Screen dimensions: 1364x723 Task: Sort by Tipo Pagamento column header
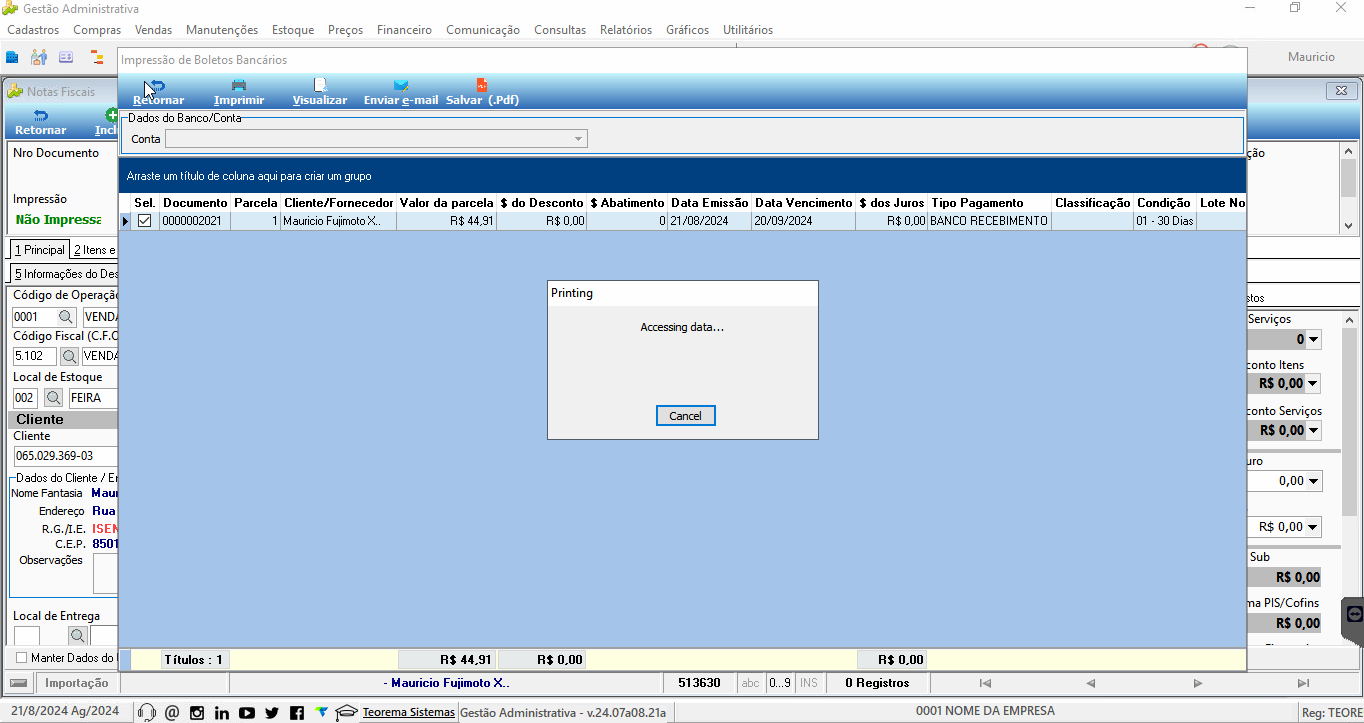click(x=990, y=203)
